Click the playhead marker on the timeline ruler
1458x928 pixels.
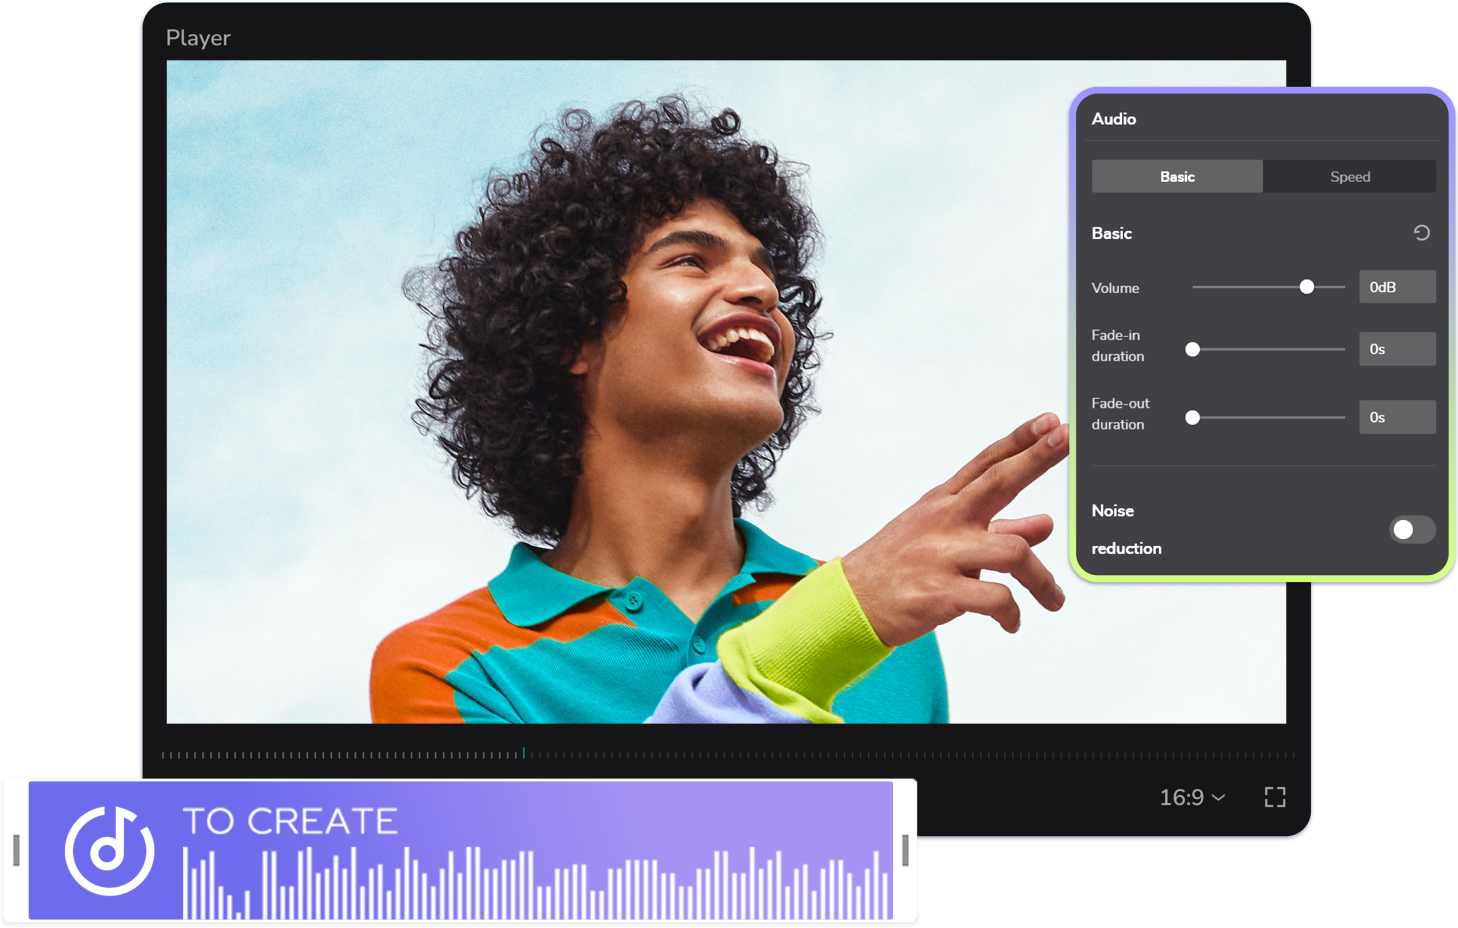click(523, 753)
